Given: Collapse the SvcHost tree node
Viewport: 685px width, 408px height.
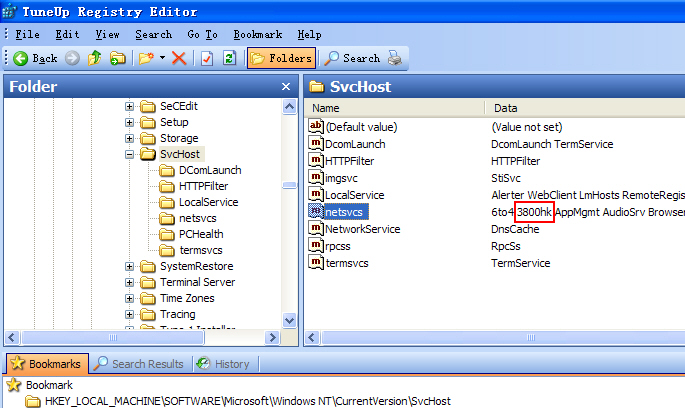Looking at the screenshot, I should [x=129, y=154].
